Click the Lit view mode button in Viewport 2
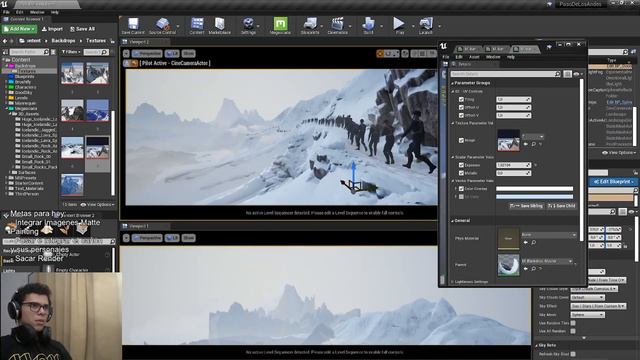The height and width of the screenshot is (360, 640). point(172,53)
